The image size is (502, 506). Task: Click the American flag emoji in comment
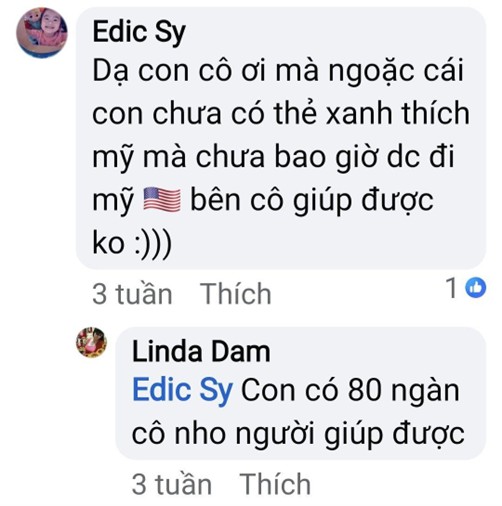162,200
